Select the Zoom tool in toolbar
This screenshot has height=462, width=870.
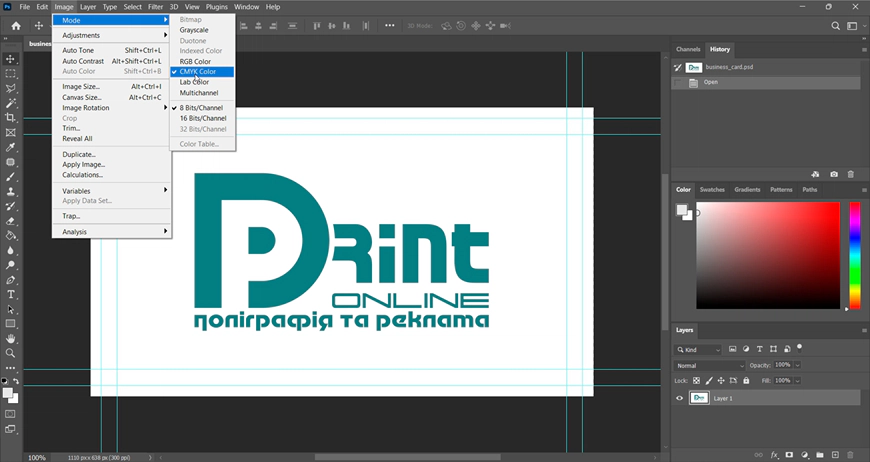point(10,353)
